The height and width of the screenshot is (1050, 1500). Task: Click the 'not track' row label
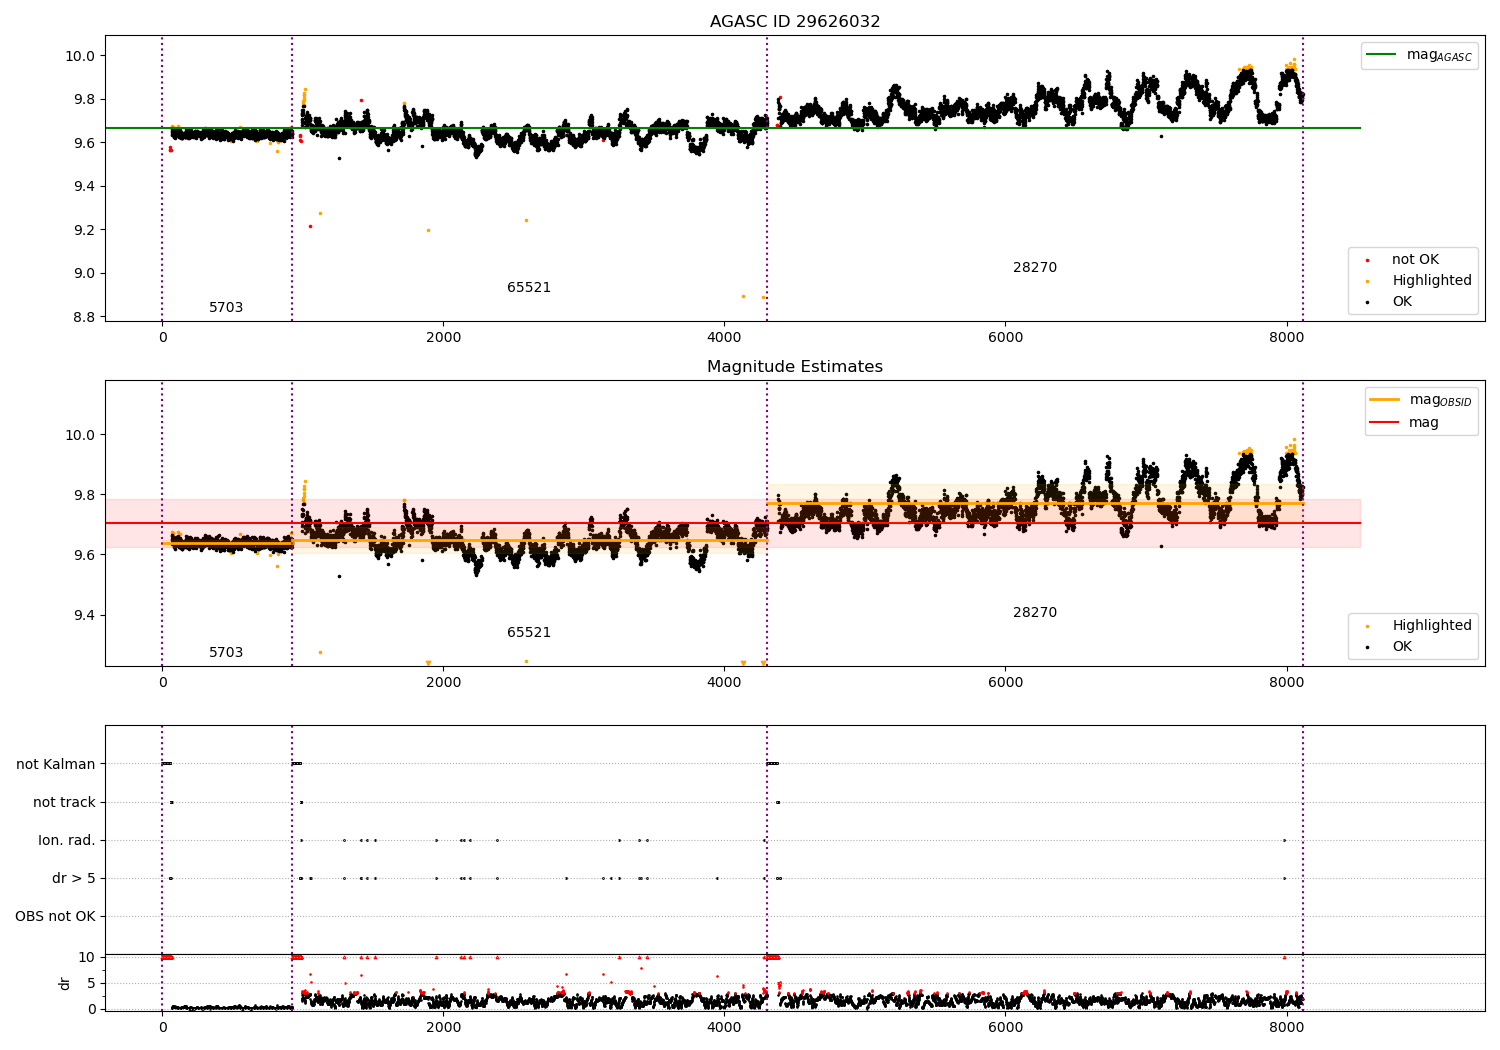pyautogui.click(x=64, y=803)
